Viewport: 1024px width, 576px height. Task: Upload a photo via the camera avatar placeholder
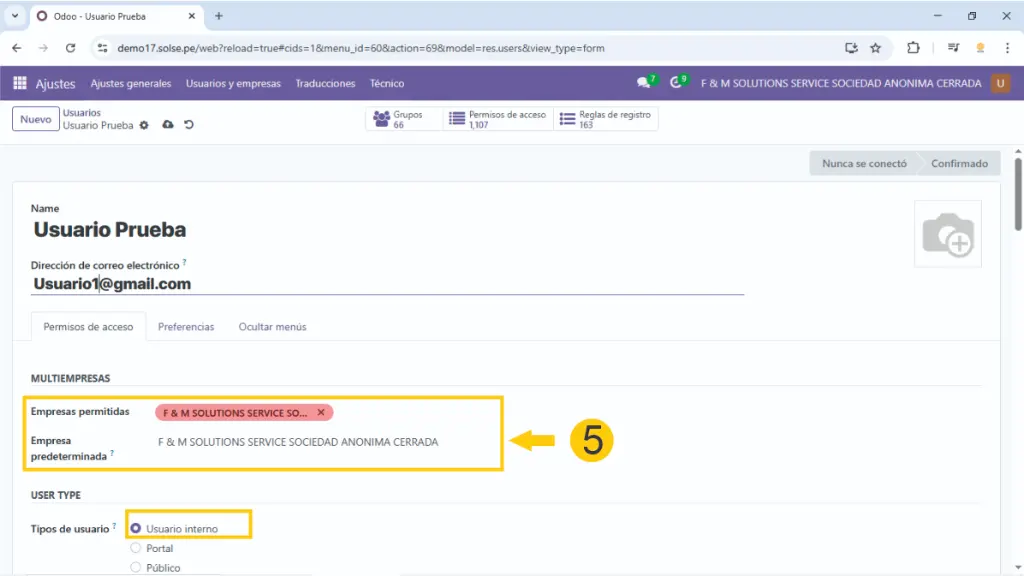[947, 234]
